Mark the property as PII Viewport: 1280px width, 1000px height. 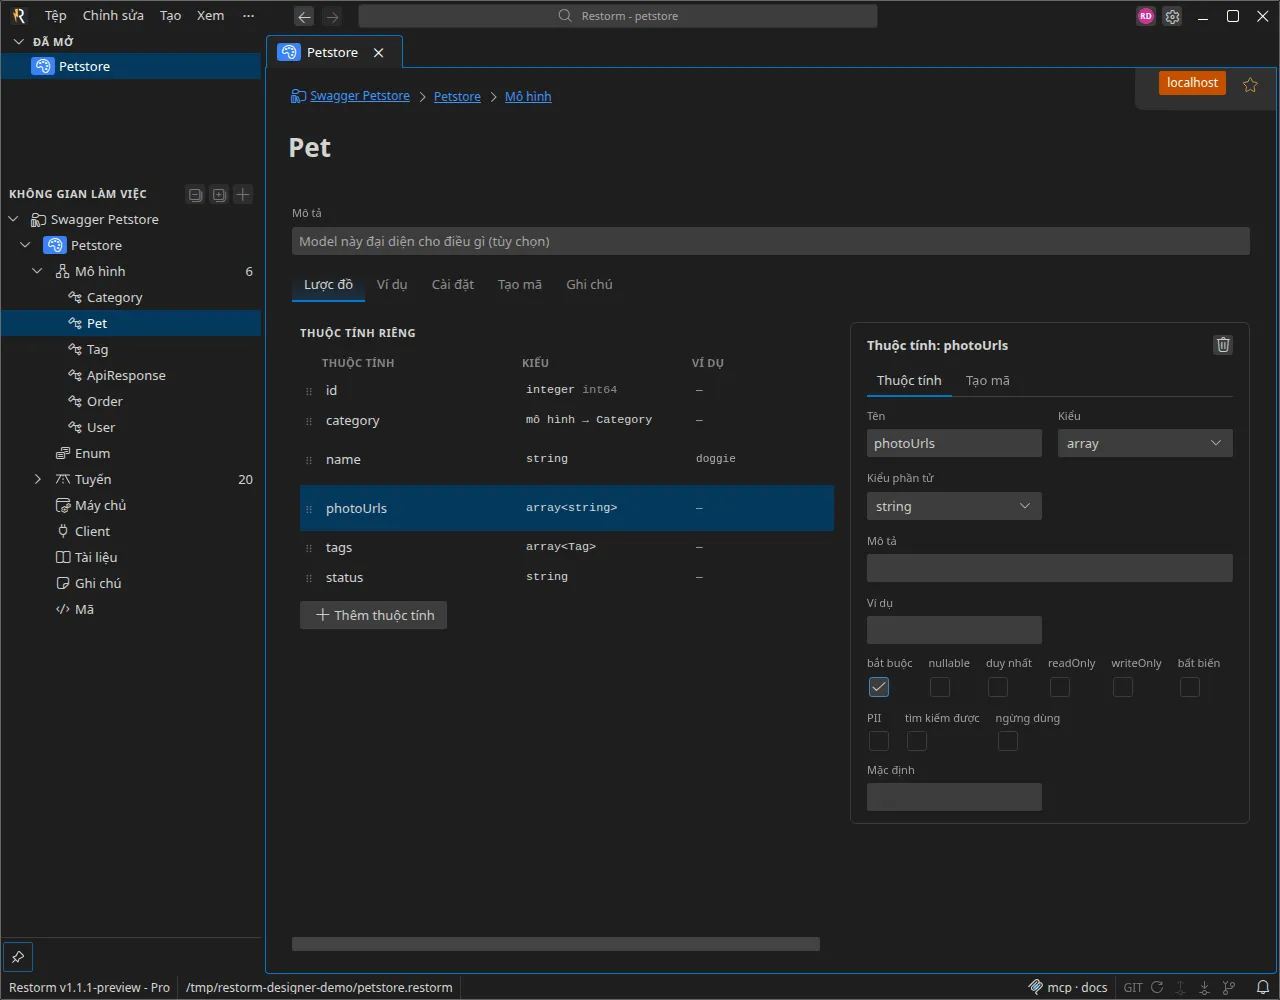(x=879, y=741)
